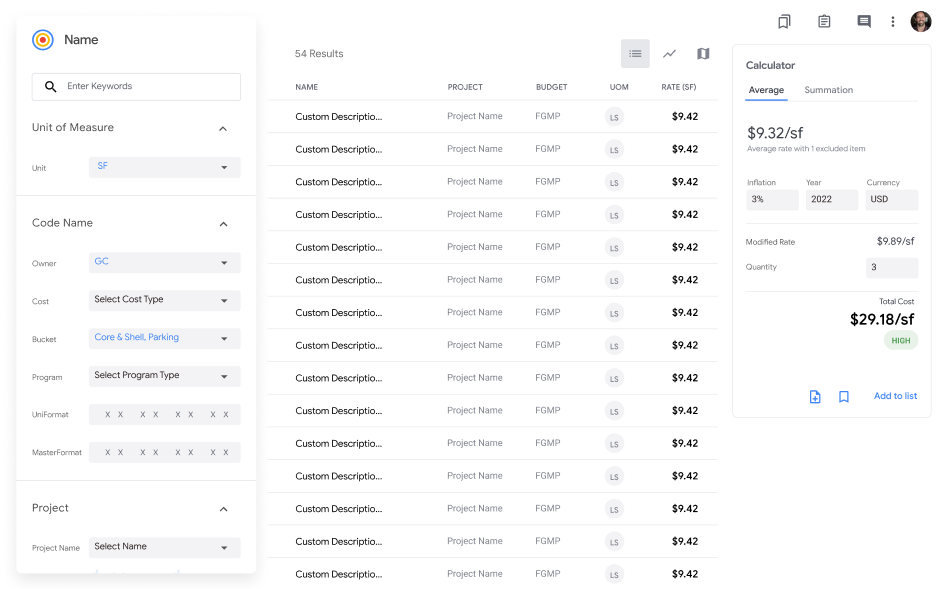Click the Enter Keywords search field
The image size is (942, 589).
click(x=136, y=87)
